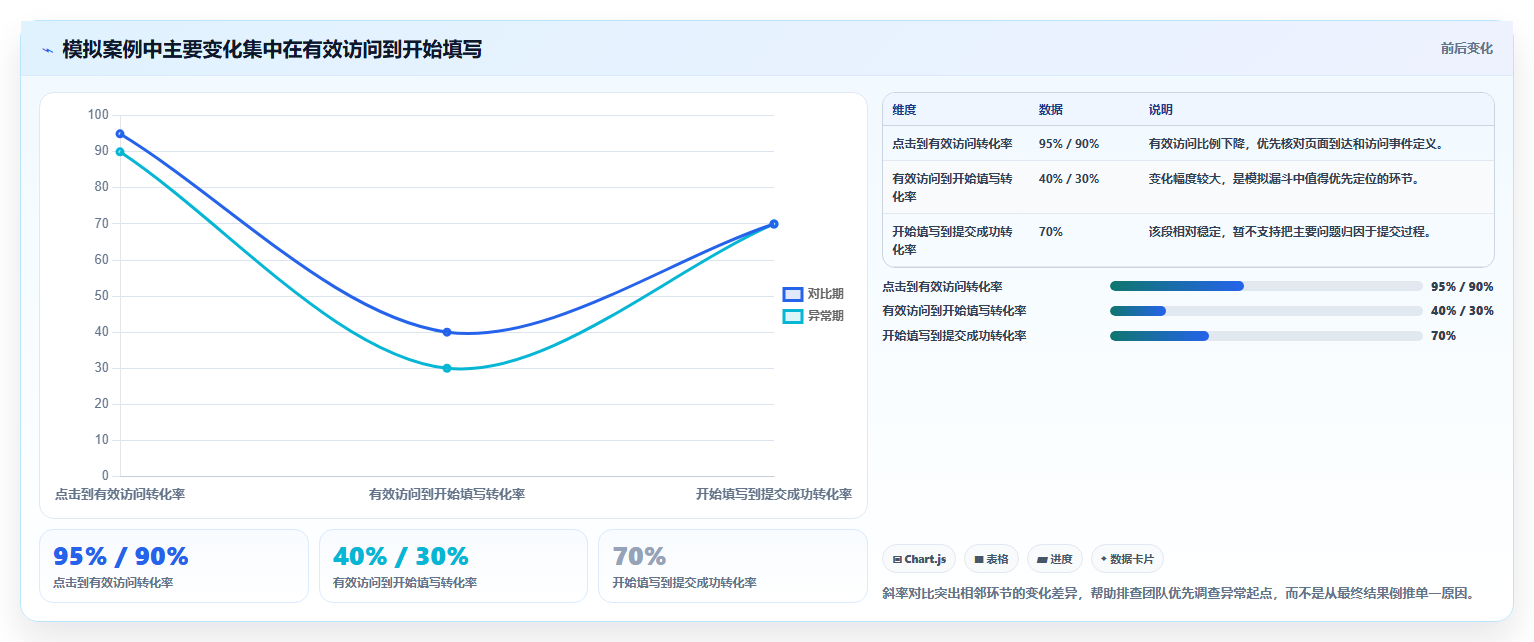Toggle the 对比期 legend swatch

[x=792, y=294]
